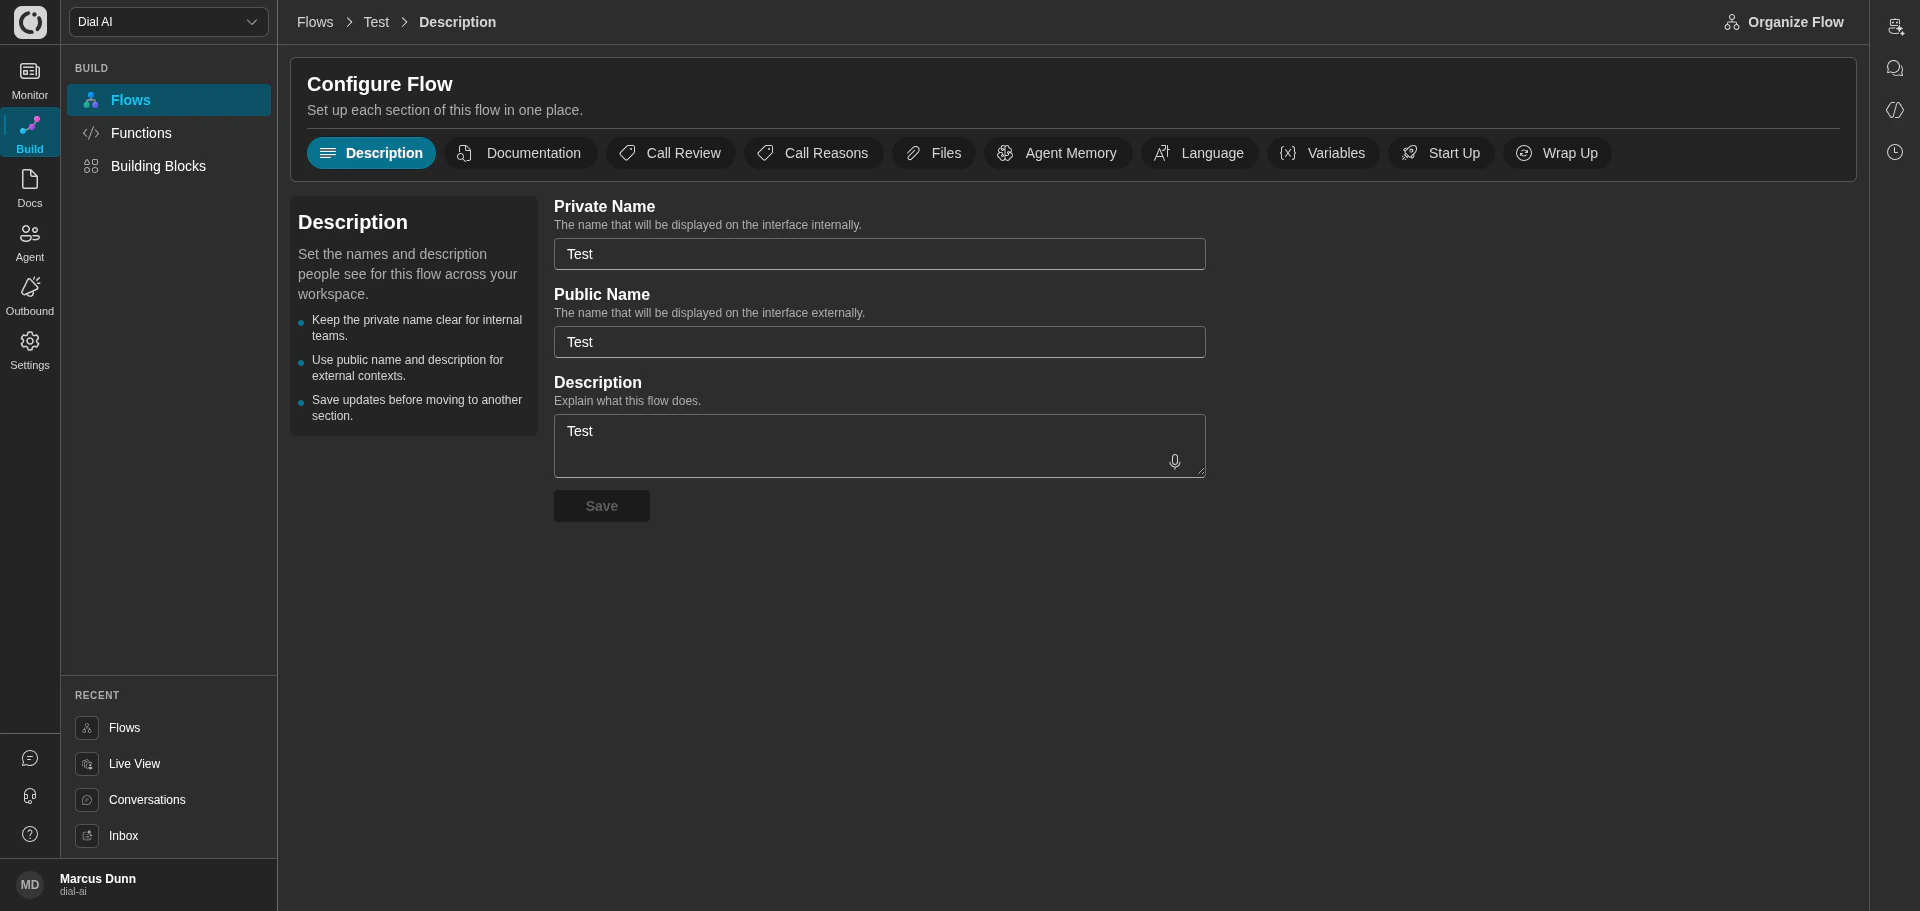Click the headset support icon
This screenshot has height=911, width=1920.
tap(30, 796)
